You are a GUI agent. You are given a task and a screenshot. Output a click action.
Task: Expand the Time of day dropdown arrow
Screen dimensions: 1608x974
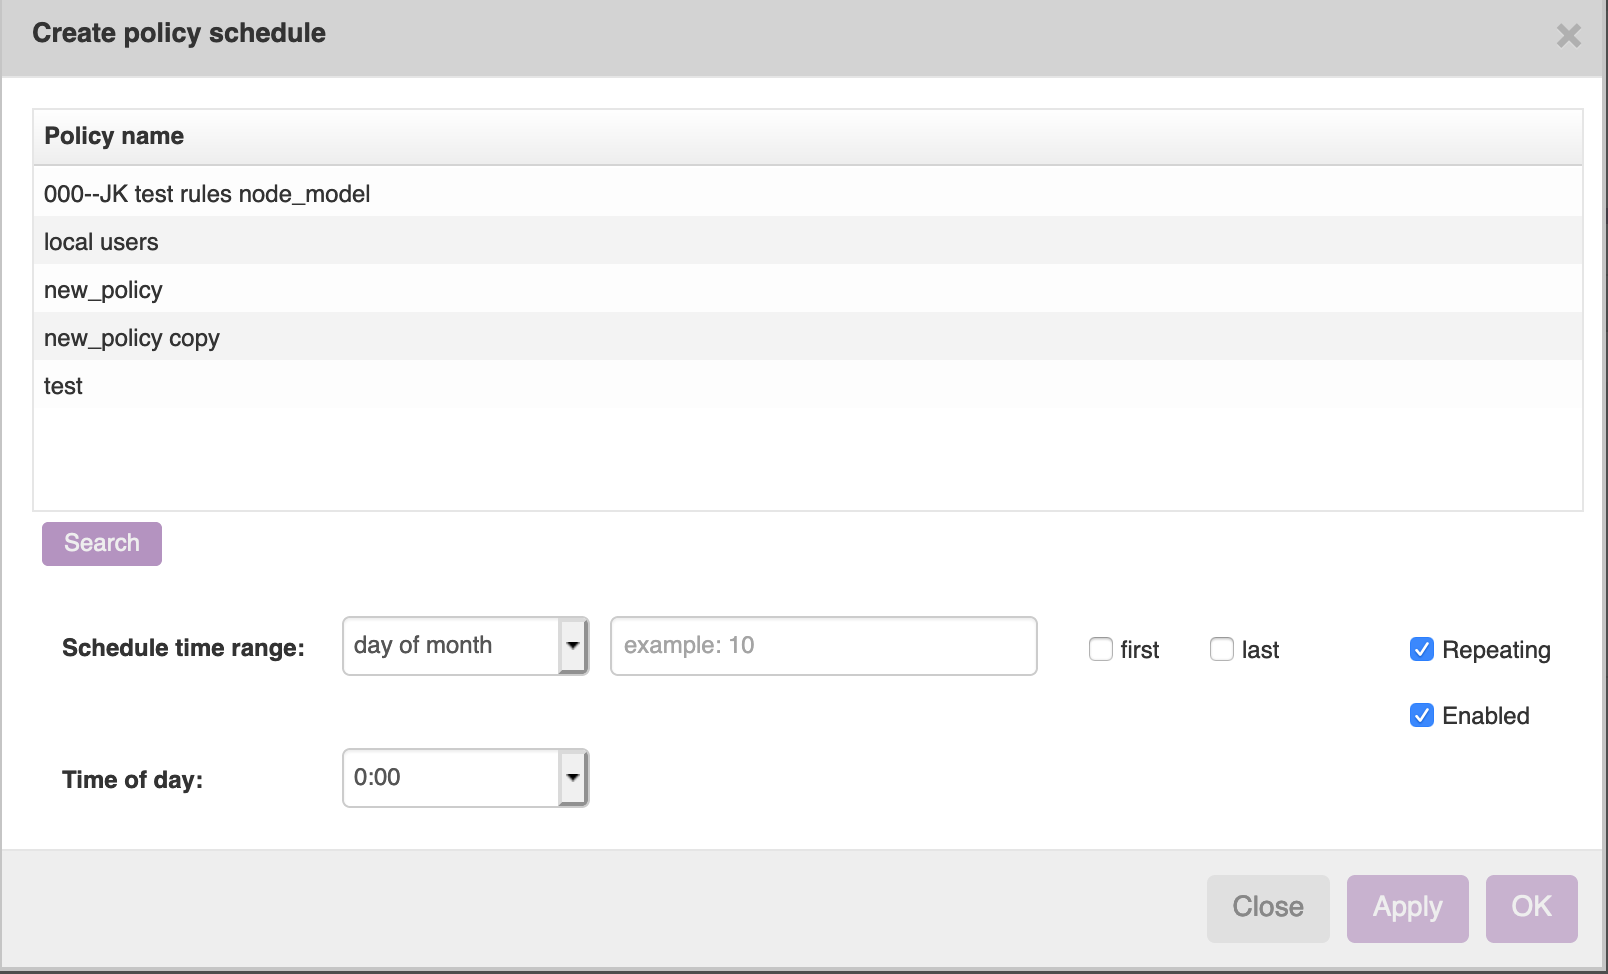click(x=573, y=778)
